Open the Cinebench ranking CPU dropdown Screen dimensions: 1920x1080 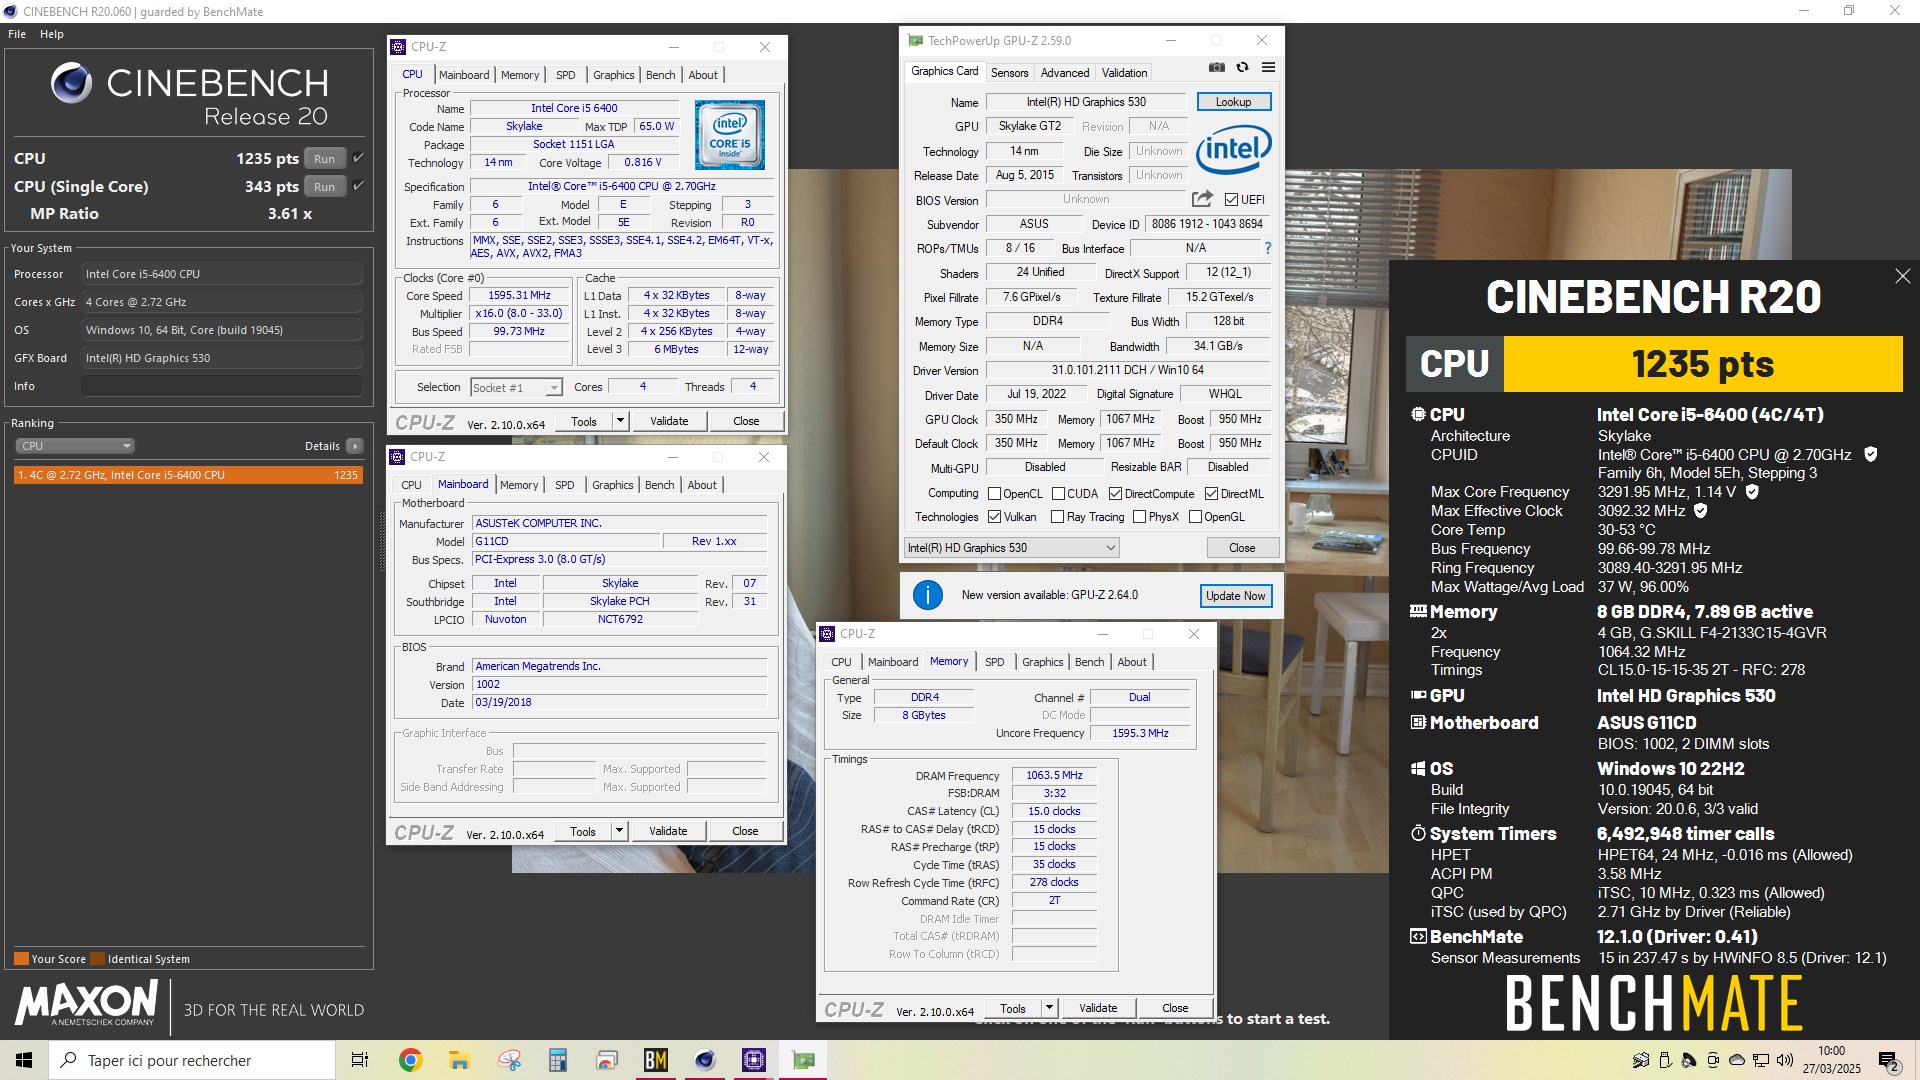click(75, 446)
